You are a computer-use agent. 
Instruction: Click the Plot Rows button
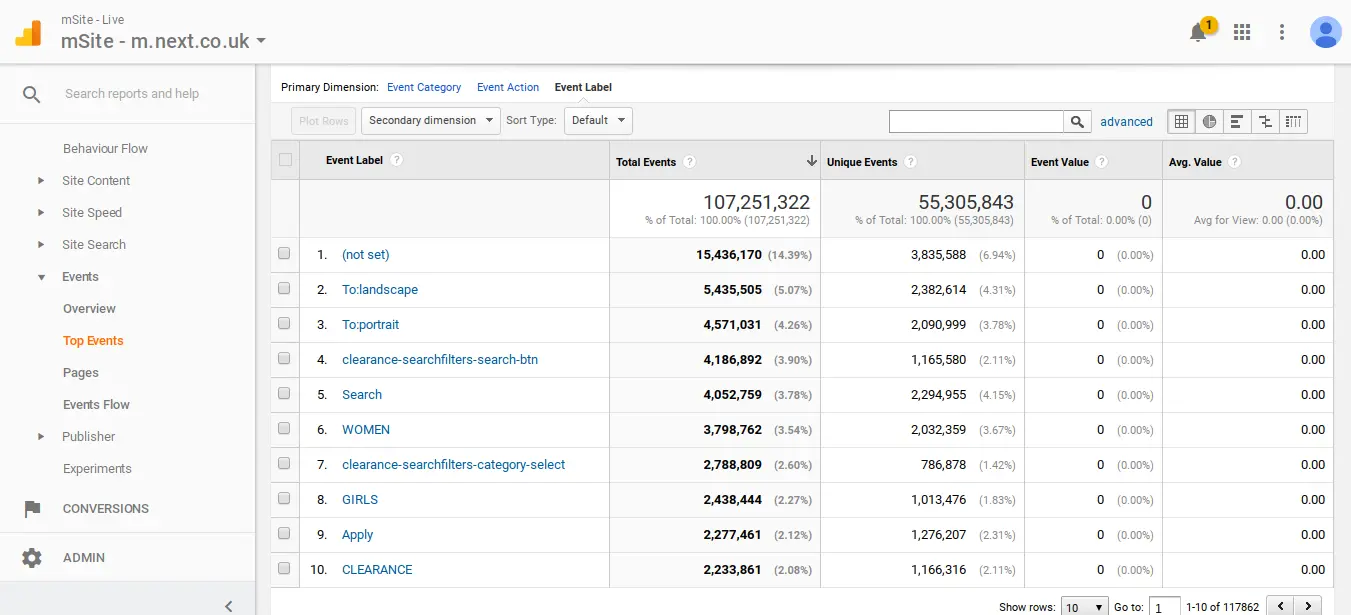tap(324, 121)
